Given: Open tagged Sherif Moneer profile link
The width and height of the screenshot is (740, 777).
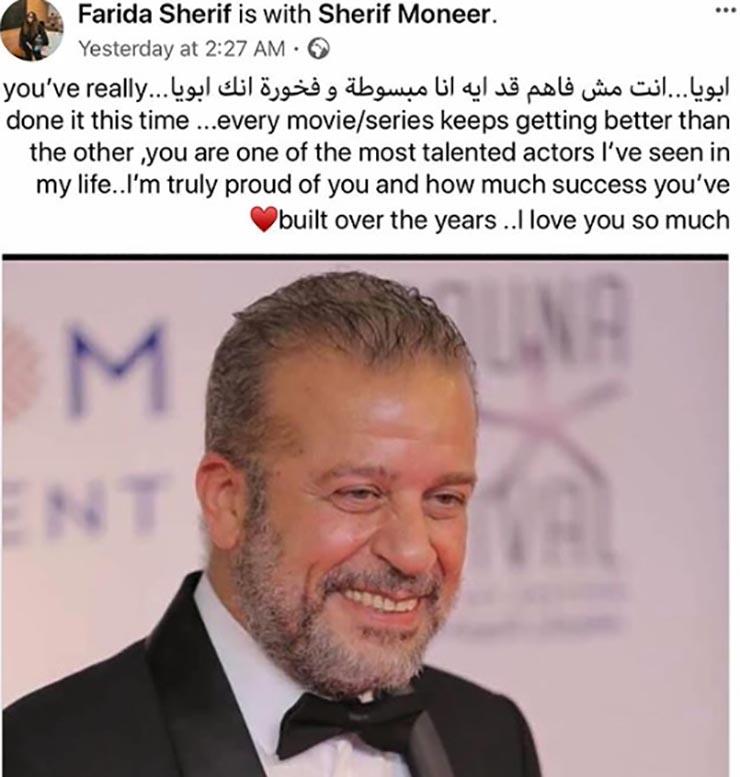Looking at the screenshot, I should tap(406, 14).
